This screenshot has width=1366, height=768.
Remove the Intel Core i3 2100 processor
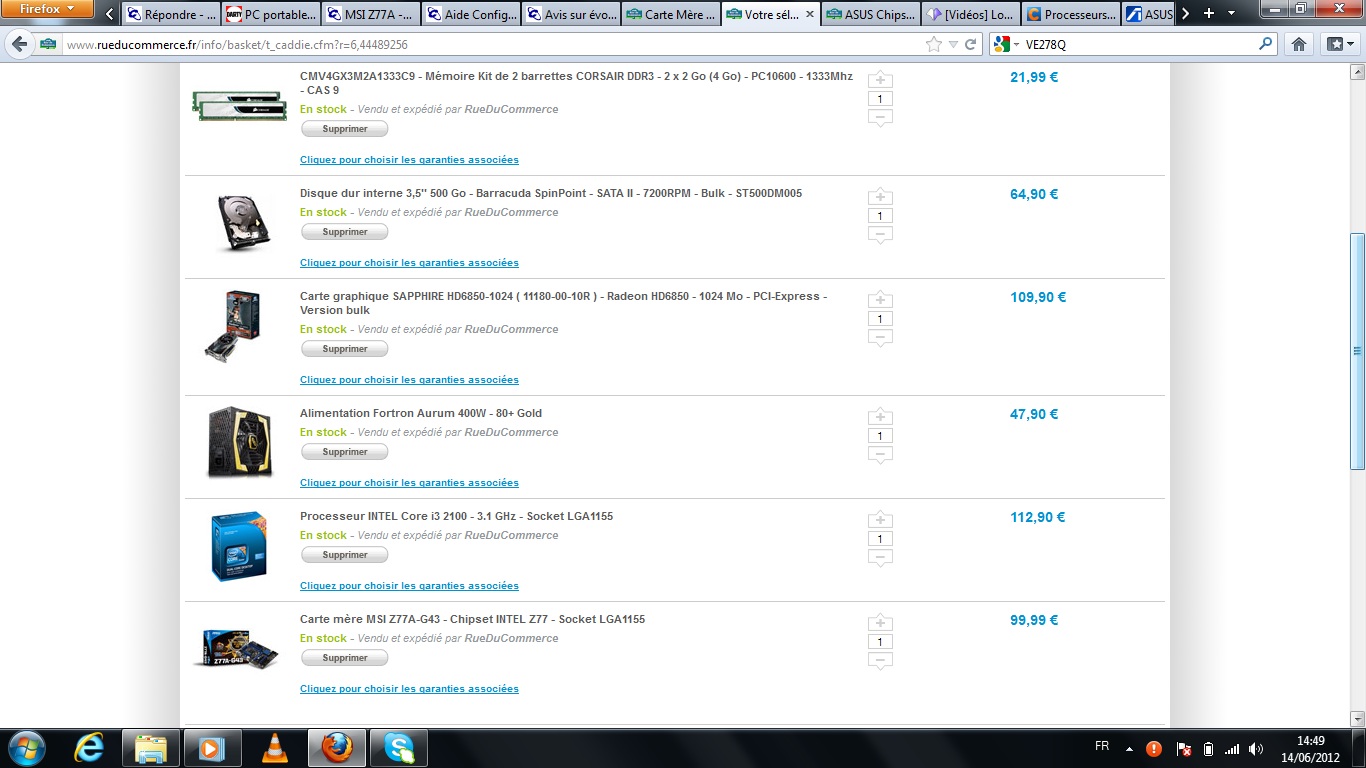[344, 555]
